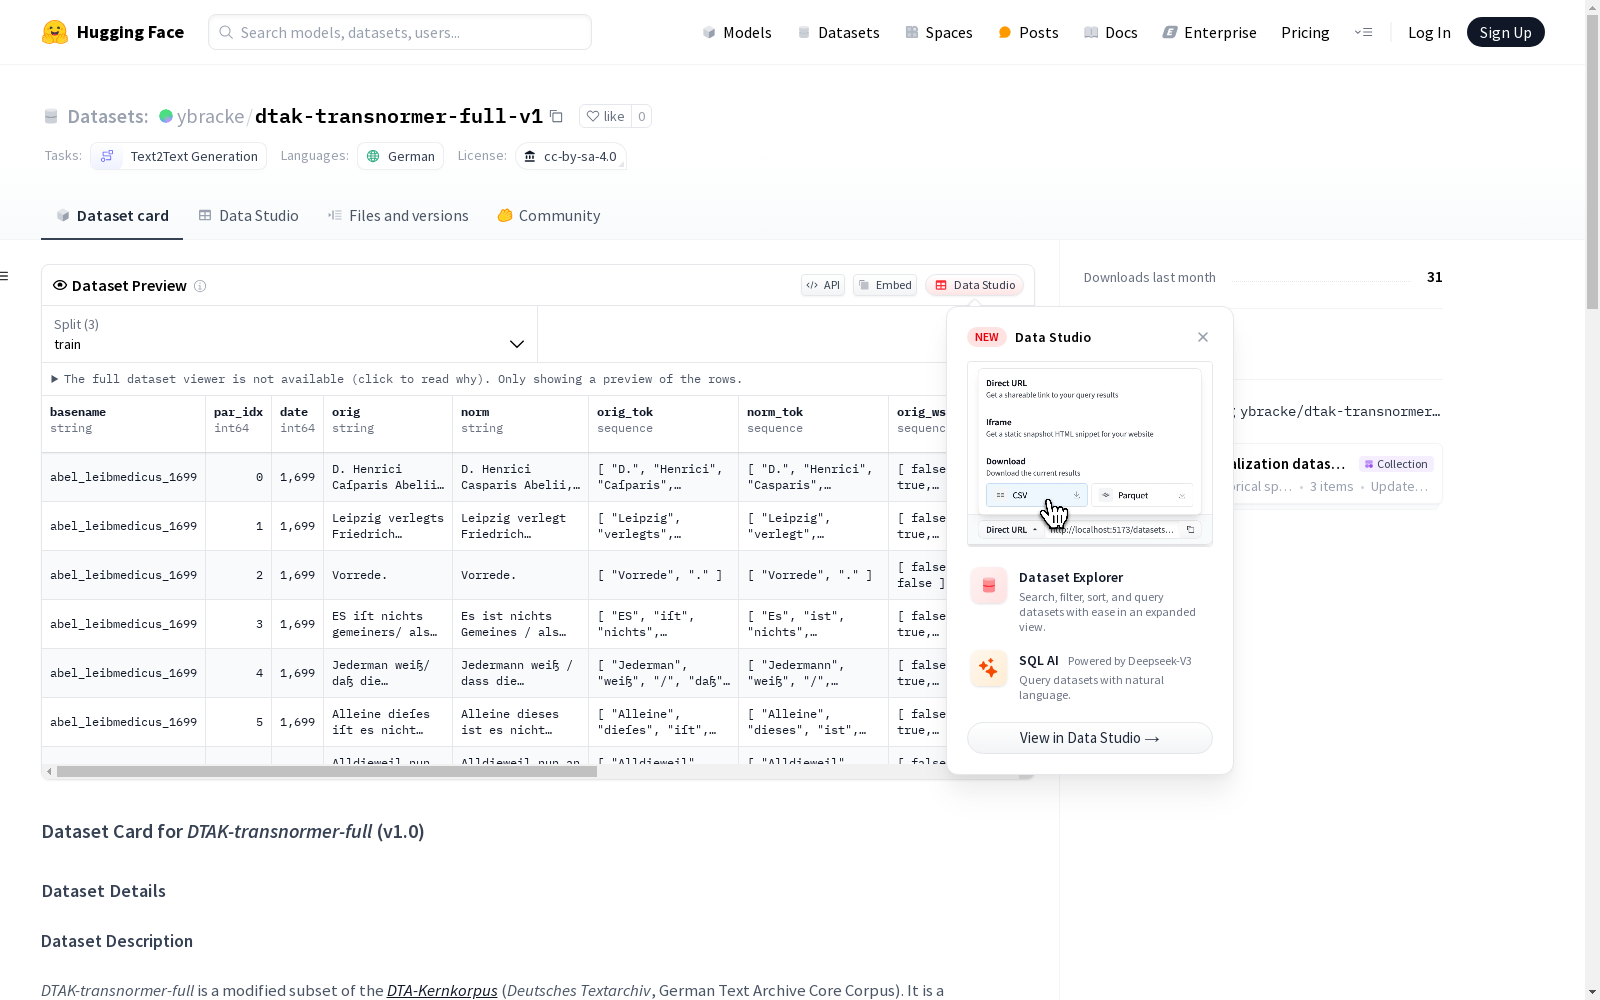Open the DTA-Kernkorpus link
1600x1000 pixels.
[442, 990]
